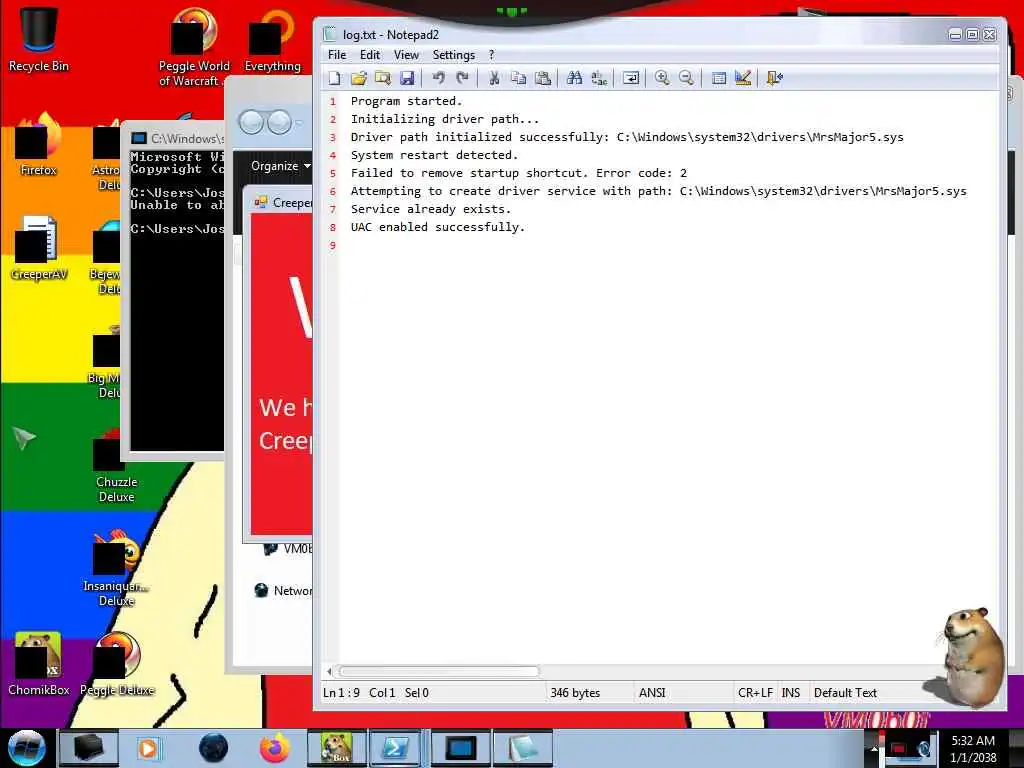
Task: Click the line 'Program started.'
Action: coord(406,101)
